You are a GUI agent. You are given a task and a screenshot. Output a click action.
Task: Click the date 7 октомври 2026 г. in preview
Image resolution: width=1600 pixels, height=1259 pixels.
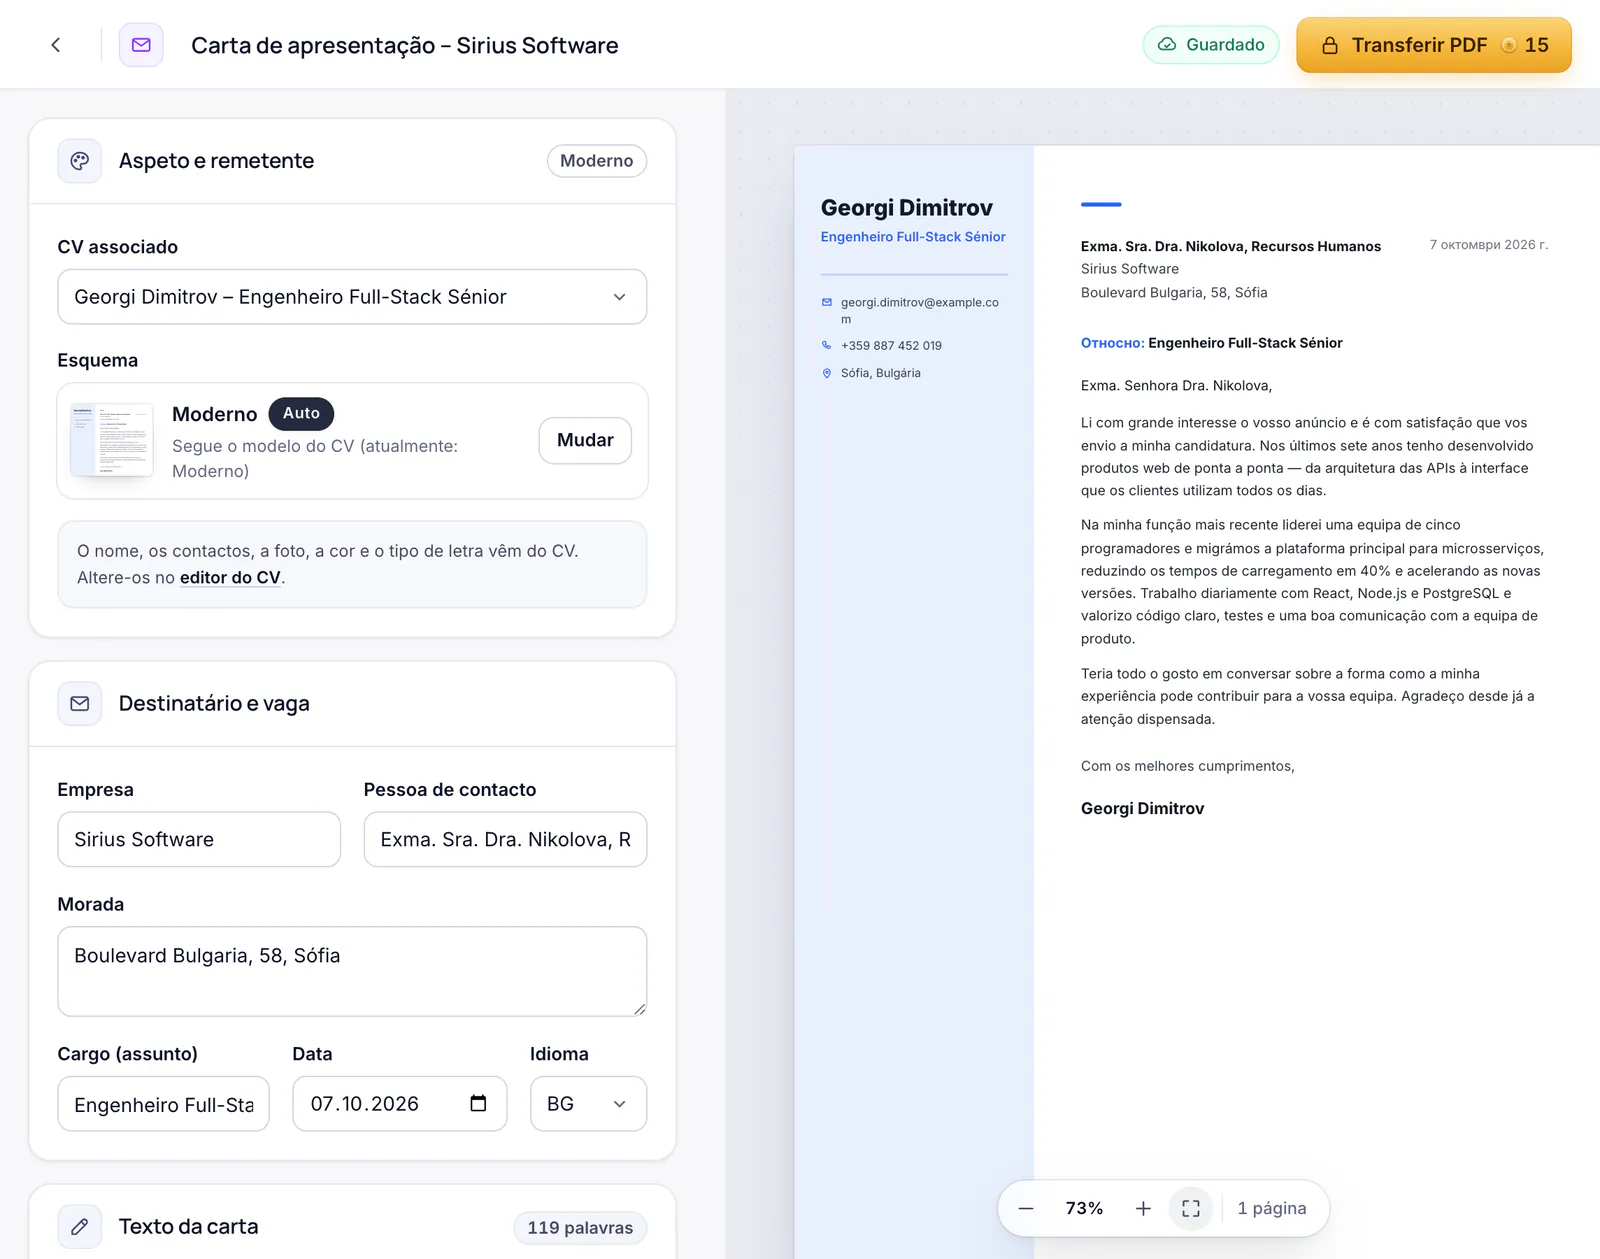coord(1489,245)
